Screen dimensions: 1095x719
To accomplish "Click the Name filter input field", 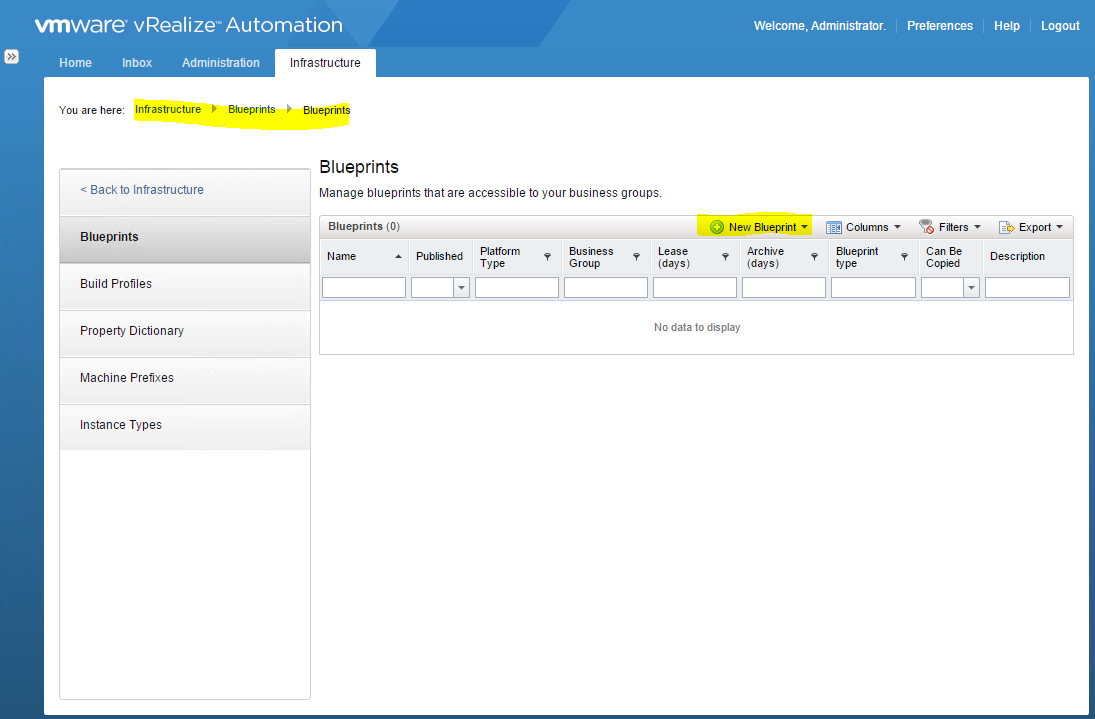I will pos(364,288).
